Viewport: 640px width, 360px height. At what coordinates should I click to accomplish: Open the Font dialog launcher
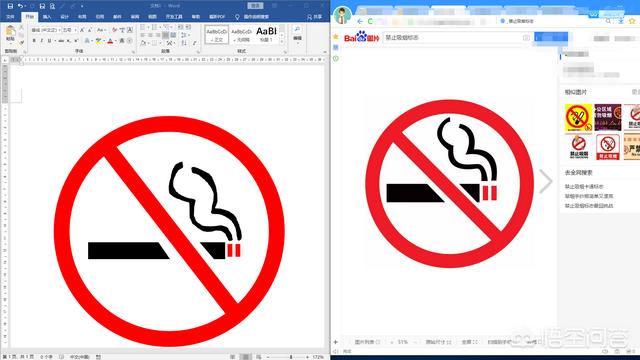(x=133, y=52)
